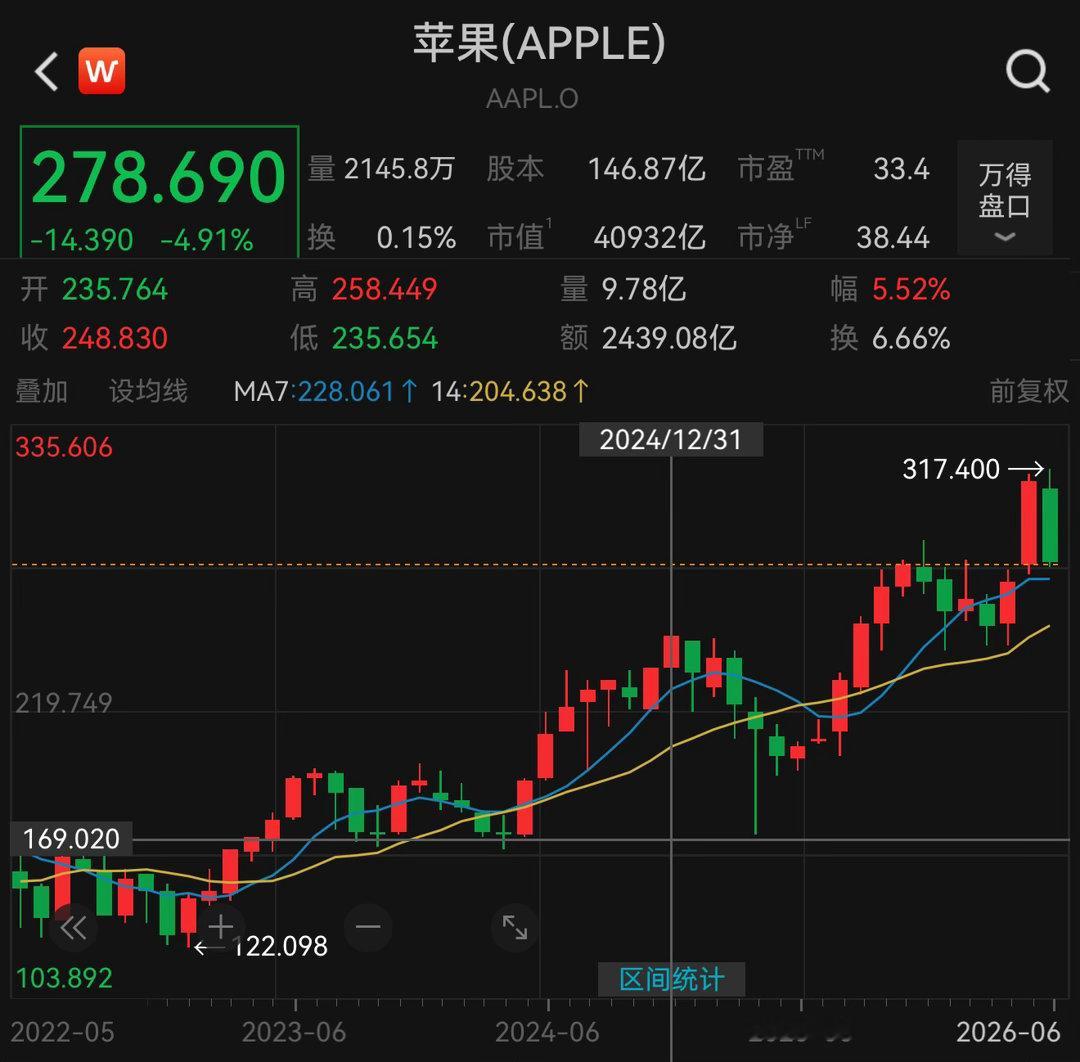This screenshot has height=1062, width=1080.
Task: Tap the 219.749 middle price axis label
Action: point(64,703)
